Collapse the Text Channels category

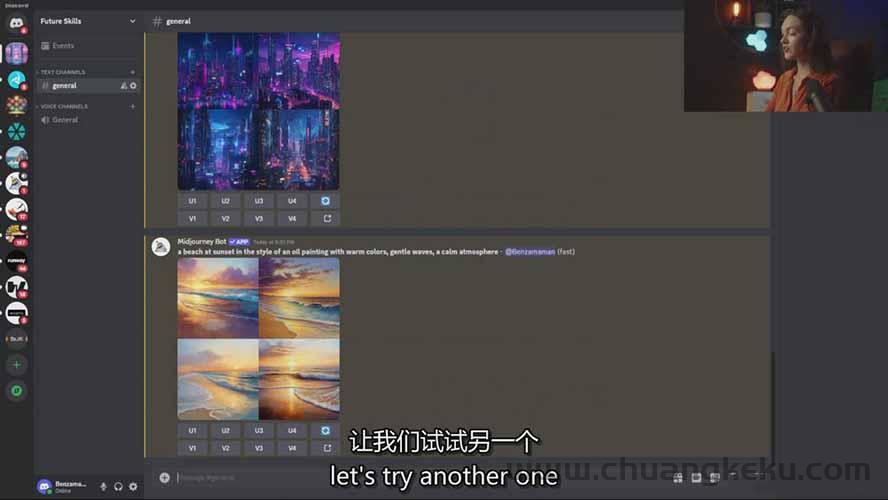pyautogui.click(x=62, y=72)
